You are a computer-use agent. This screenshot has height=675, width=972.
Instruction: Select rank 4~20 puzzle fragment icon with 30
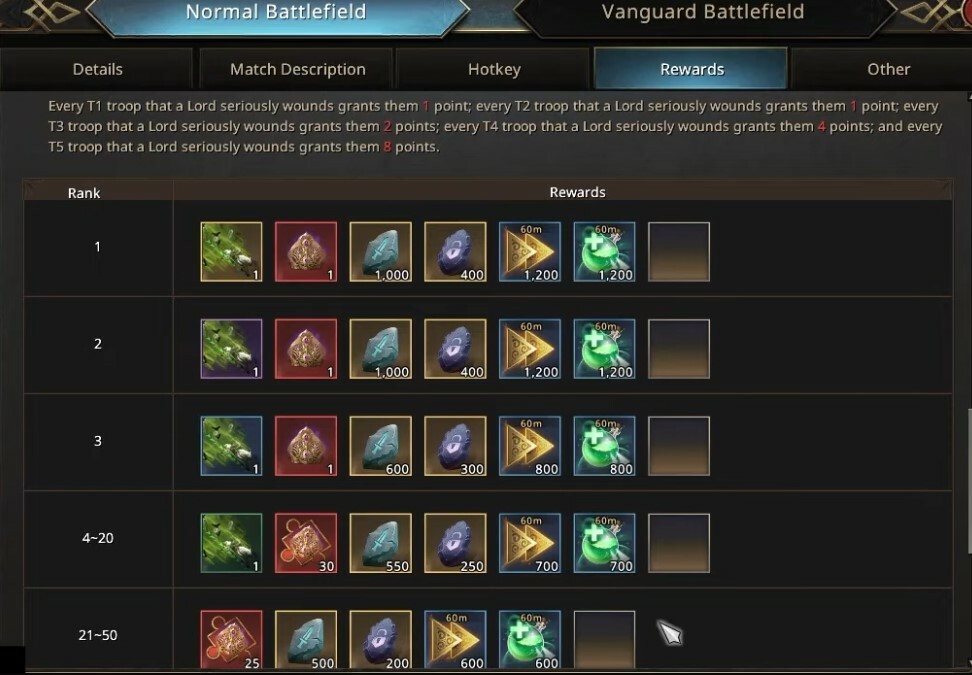306,543
